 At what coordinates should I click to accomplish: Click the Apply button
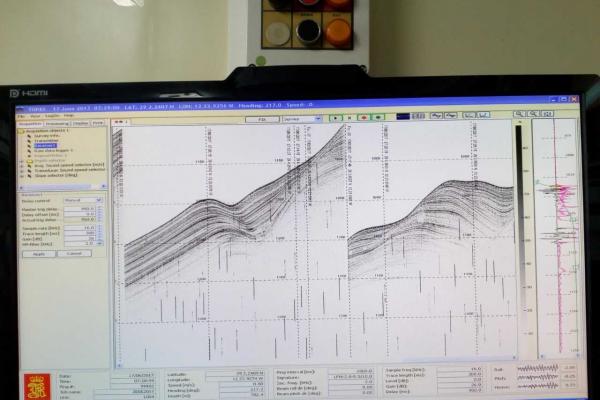click(39, 254)
